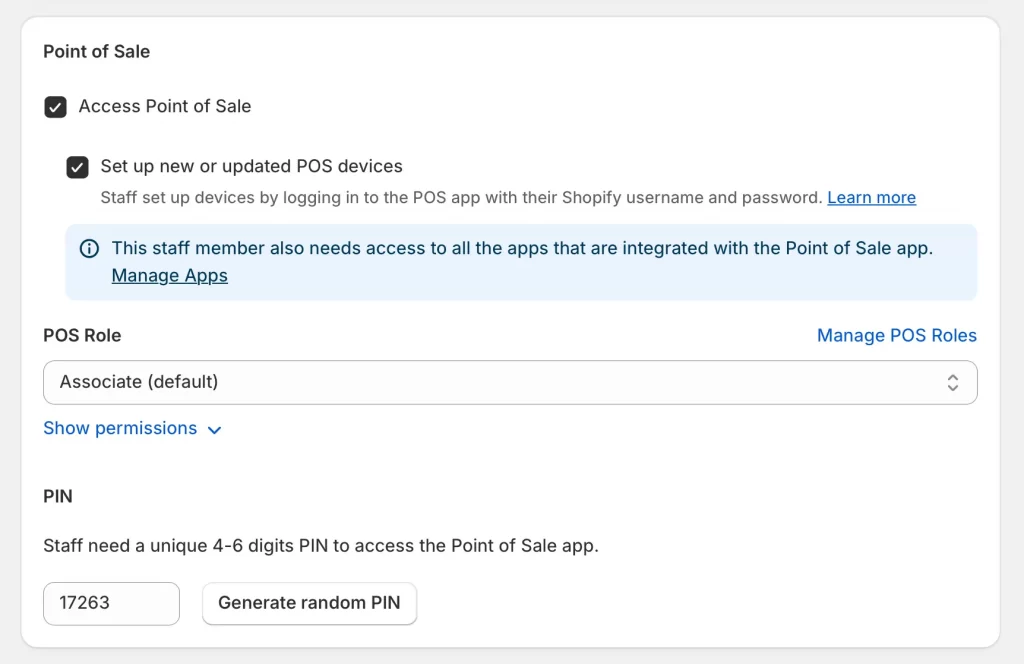The image size is (1024, 664).
Task: Focus the PIN field showing 17263
Action: point(111,603)
